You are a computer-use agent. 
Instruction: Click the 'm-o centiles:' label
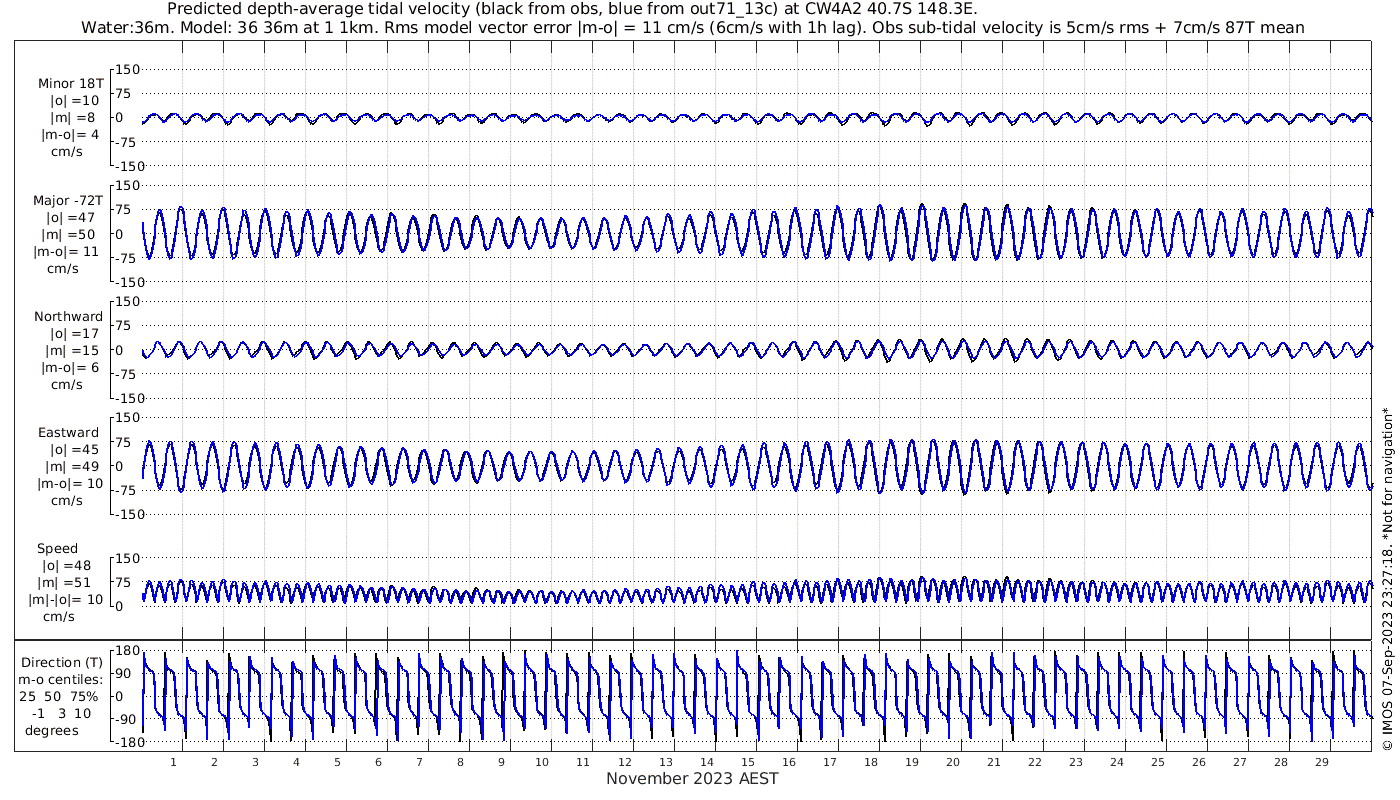point(60,679)
